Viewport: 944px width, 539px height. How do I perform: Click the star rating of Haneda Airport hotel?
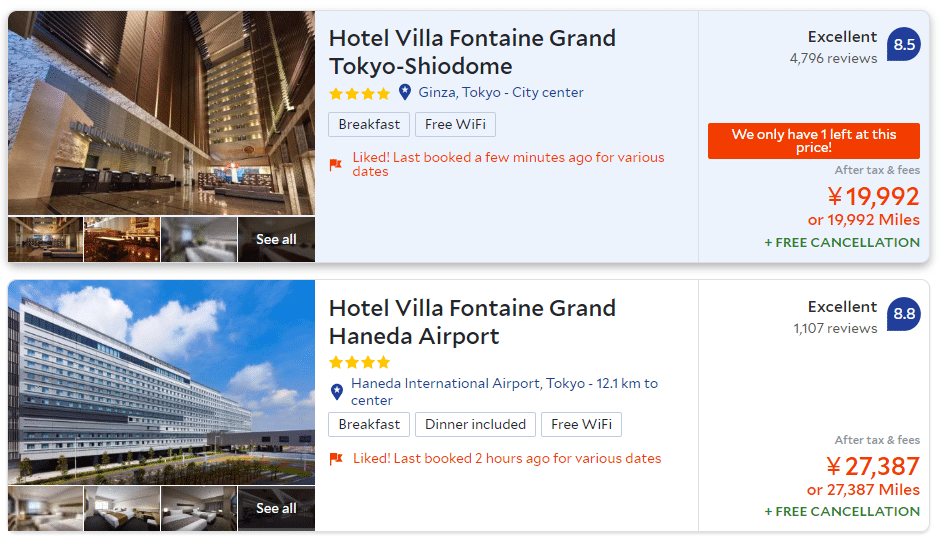tap(359, 362)
